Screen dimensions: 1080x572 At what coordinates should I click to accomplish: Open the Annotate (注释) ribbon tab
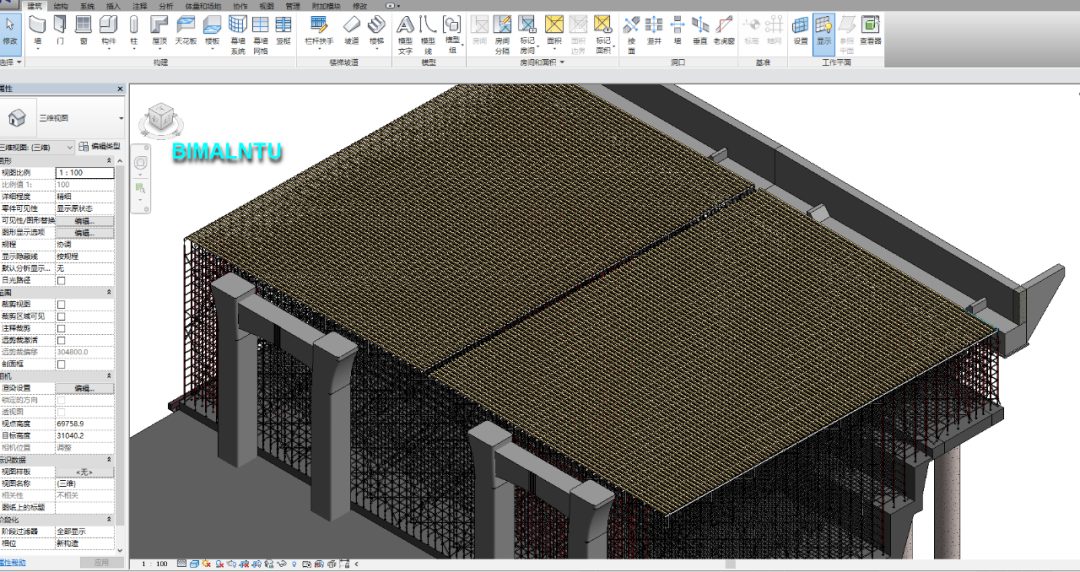(139, 6)
